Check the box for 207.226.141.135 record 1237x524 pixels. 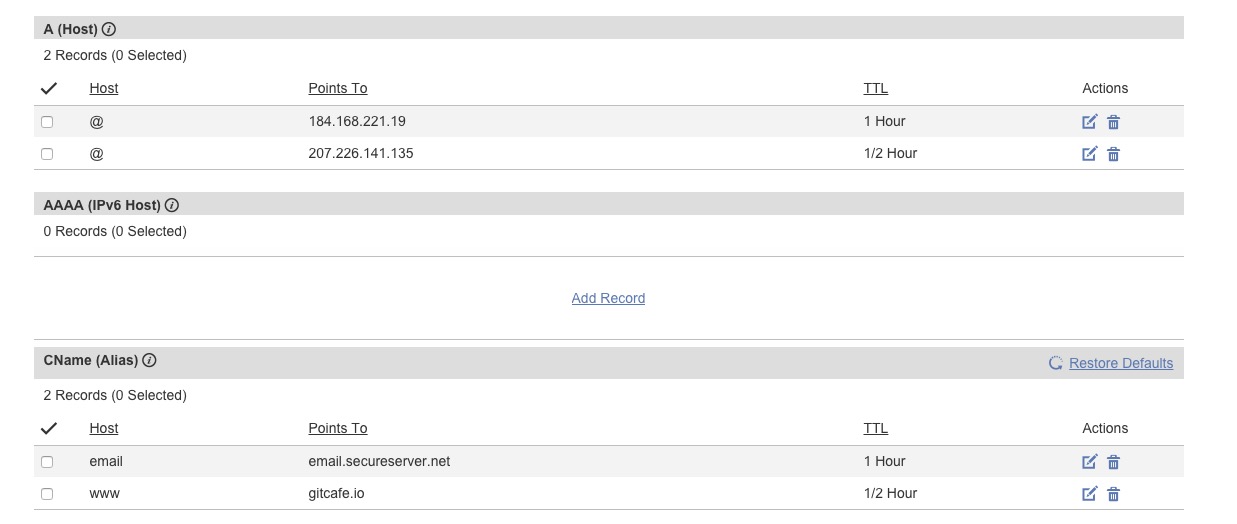(47, 154)
